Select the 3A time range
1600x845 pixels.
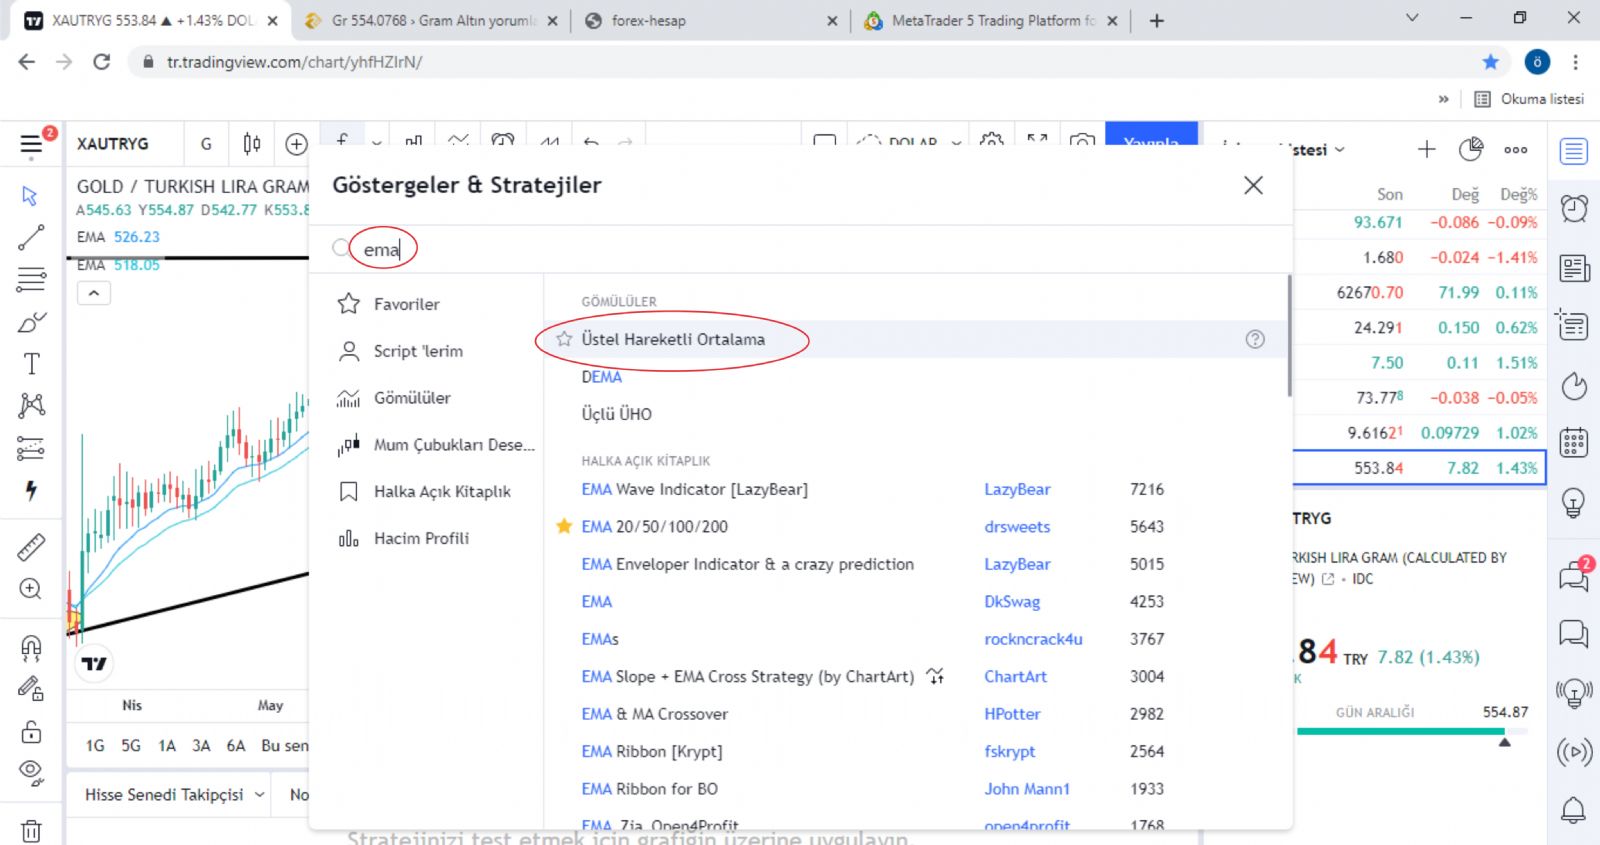(x=201, y=745)
